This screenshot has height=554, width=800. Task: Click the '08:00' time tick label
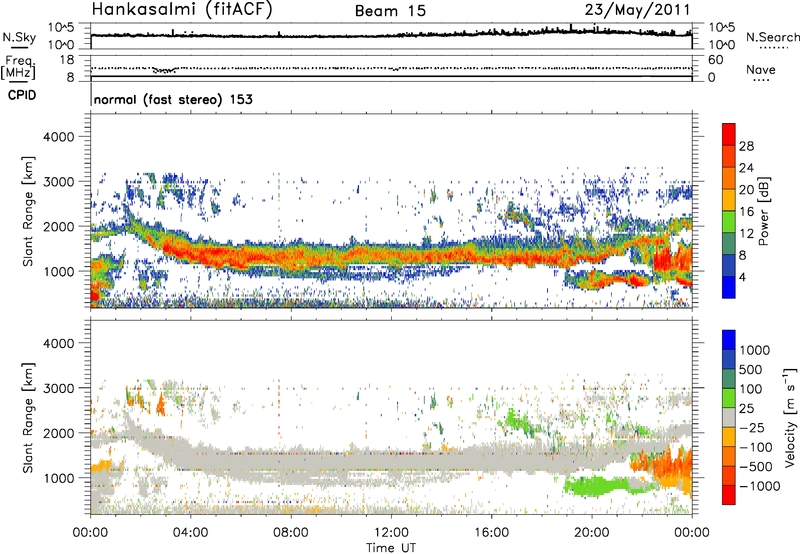tap(291, 533)
